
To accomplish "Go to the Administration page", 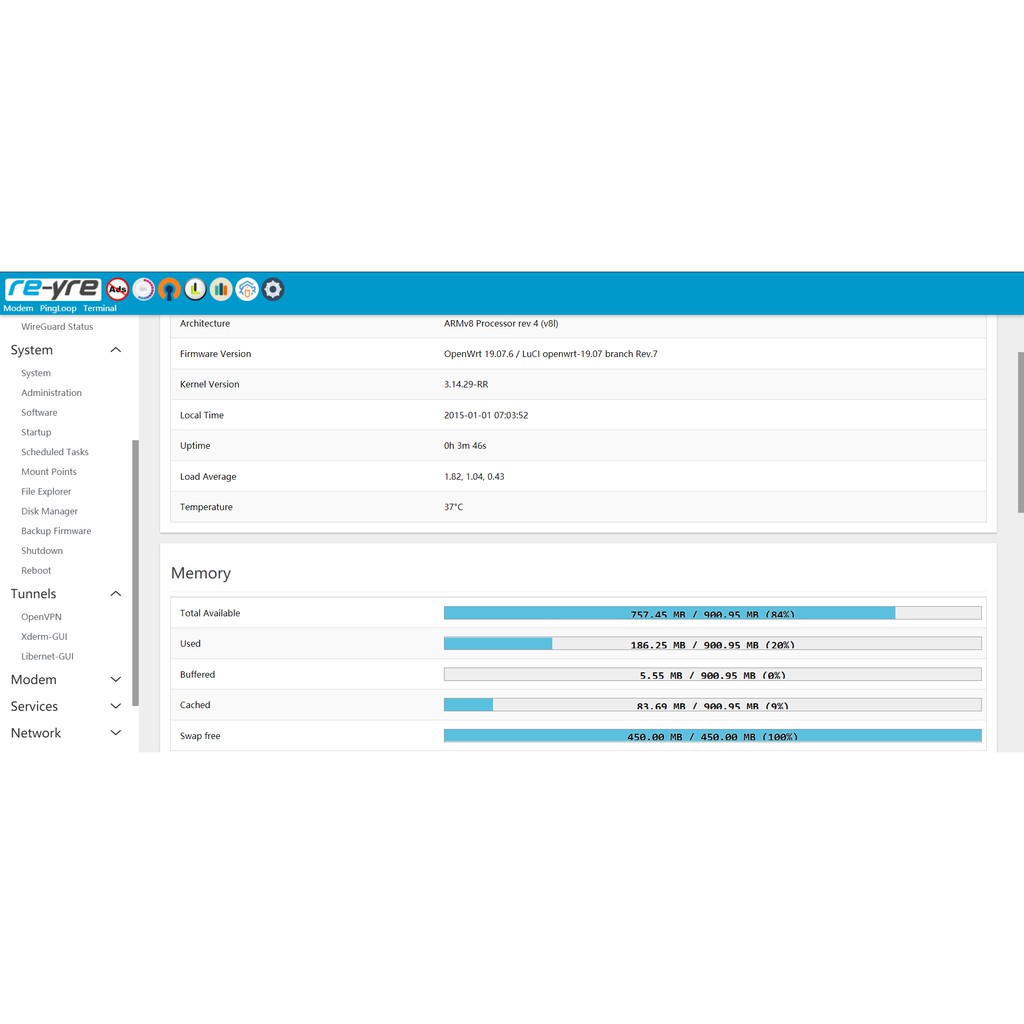I will tap(52, 392).
